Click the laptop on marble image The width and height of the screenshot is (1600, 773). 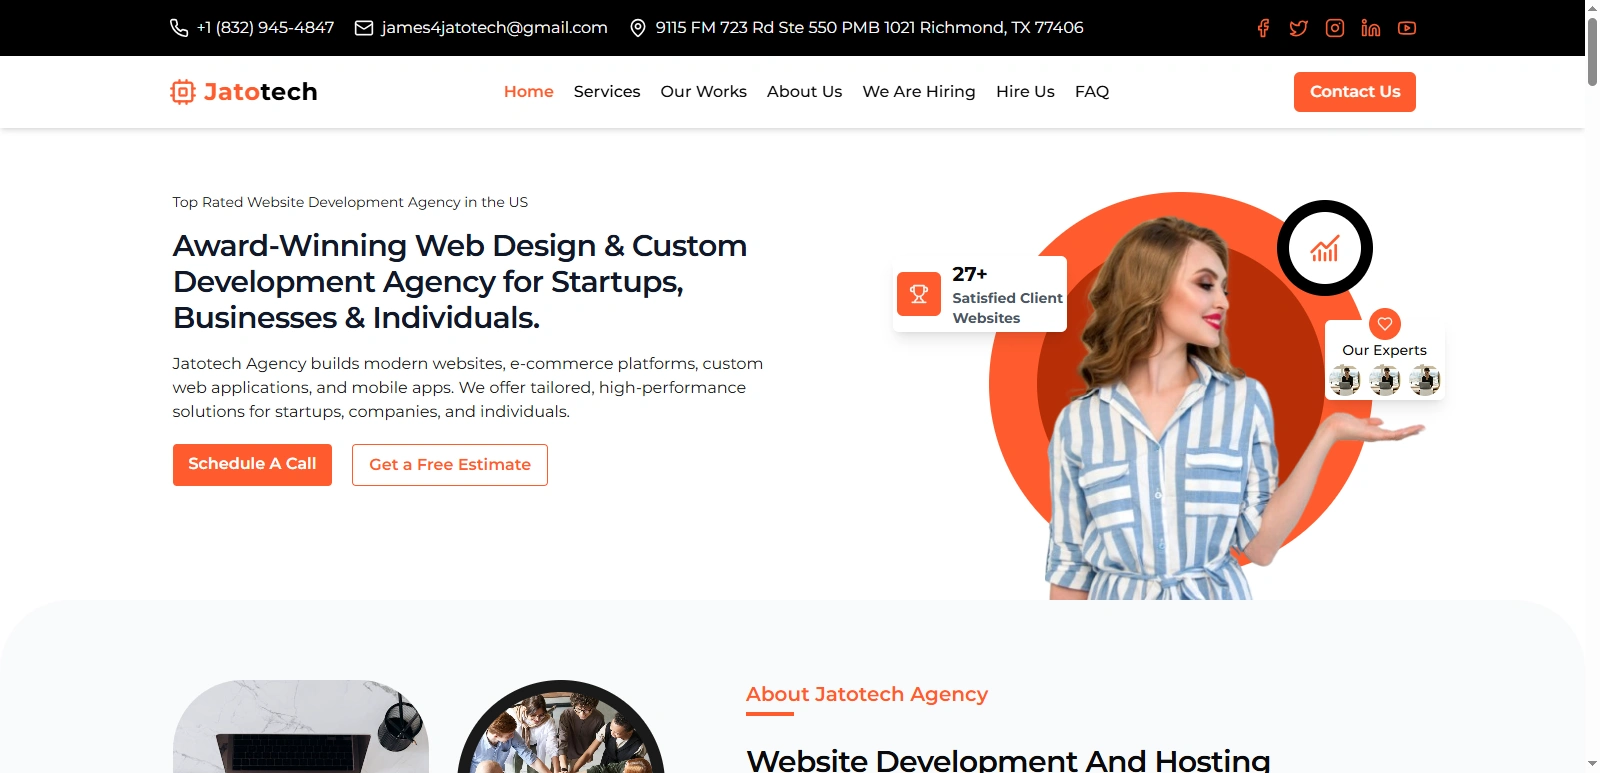point(301,727)
